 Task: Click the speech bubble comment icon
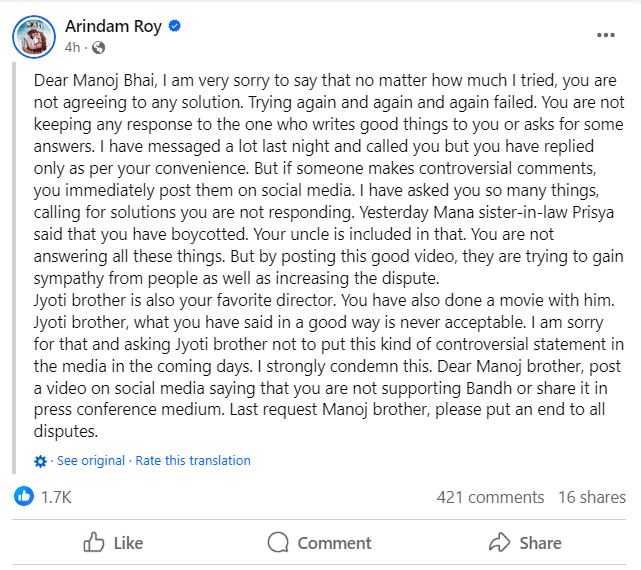(278, 543)
